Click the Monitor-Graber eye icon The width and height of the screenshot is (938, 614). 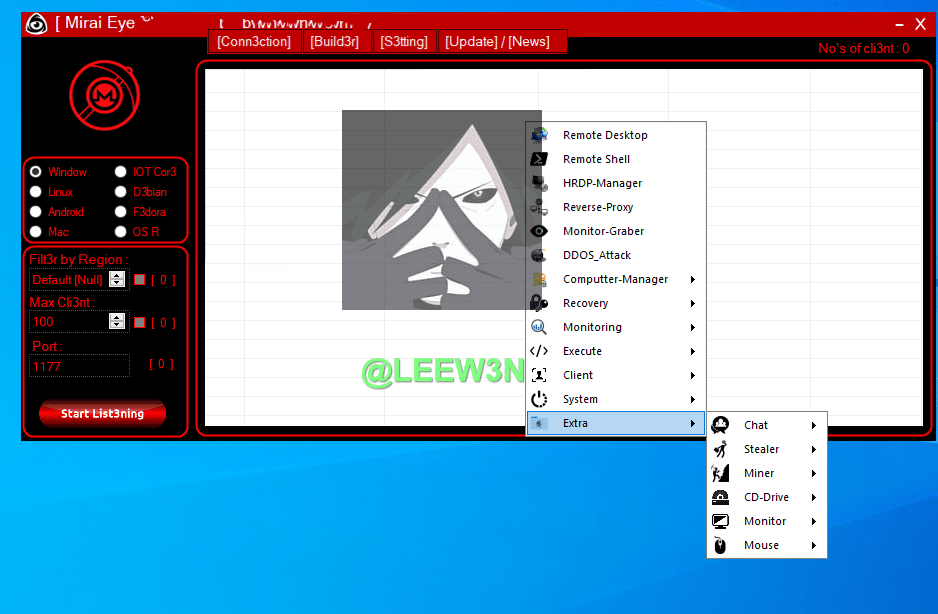540,231
